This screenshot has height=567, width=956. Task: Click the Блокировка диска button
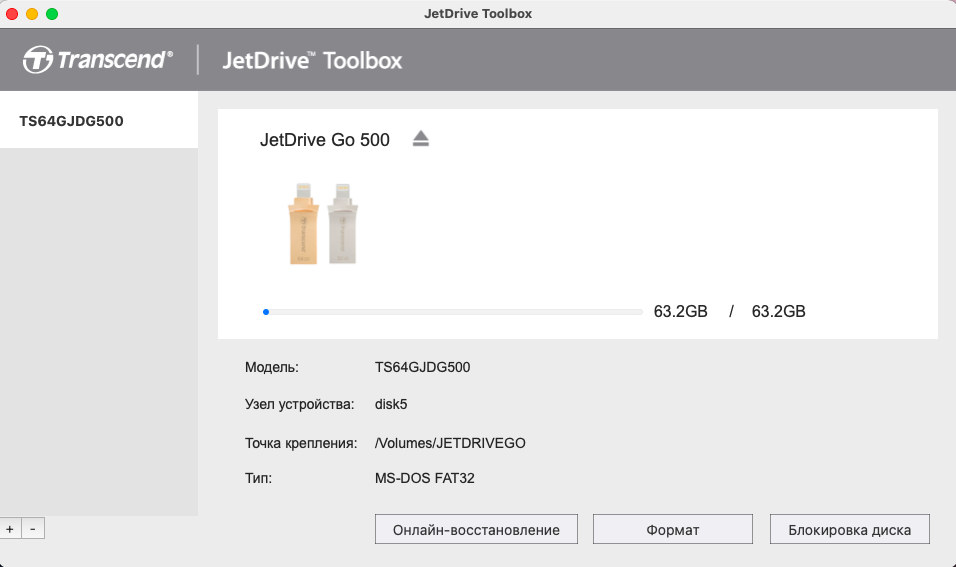point(849,529)
